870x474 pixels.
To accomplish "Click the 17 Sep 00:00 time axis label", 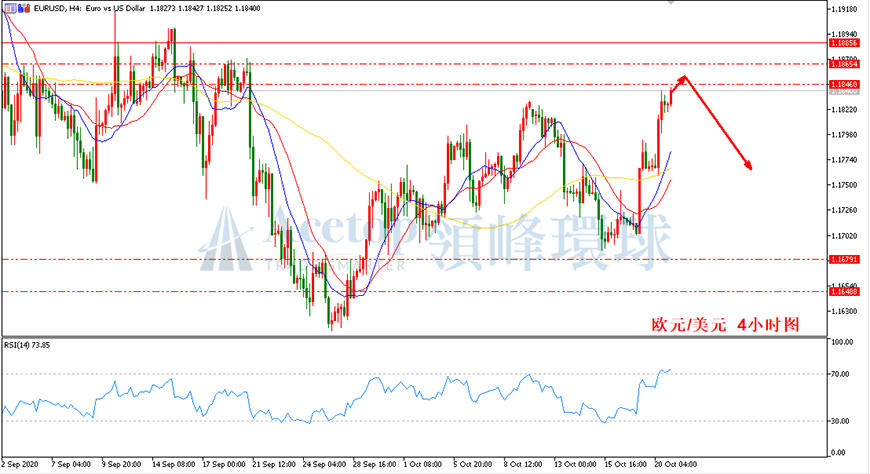I will (x=224, y=464).
